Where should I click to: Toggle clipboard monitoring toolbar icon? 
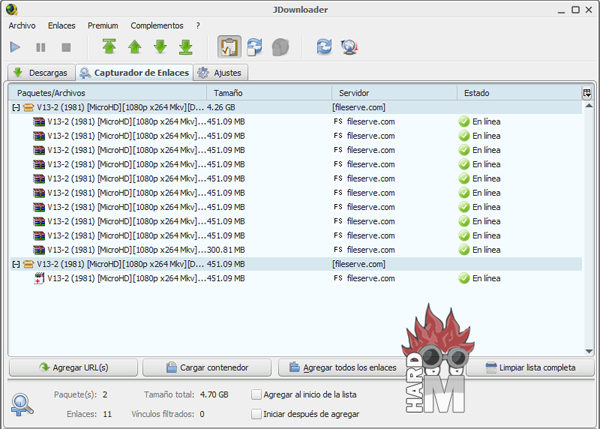[x=229, y=47]
